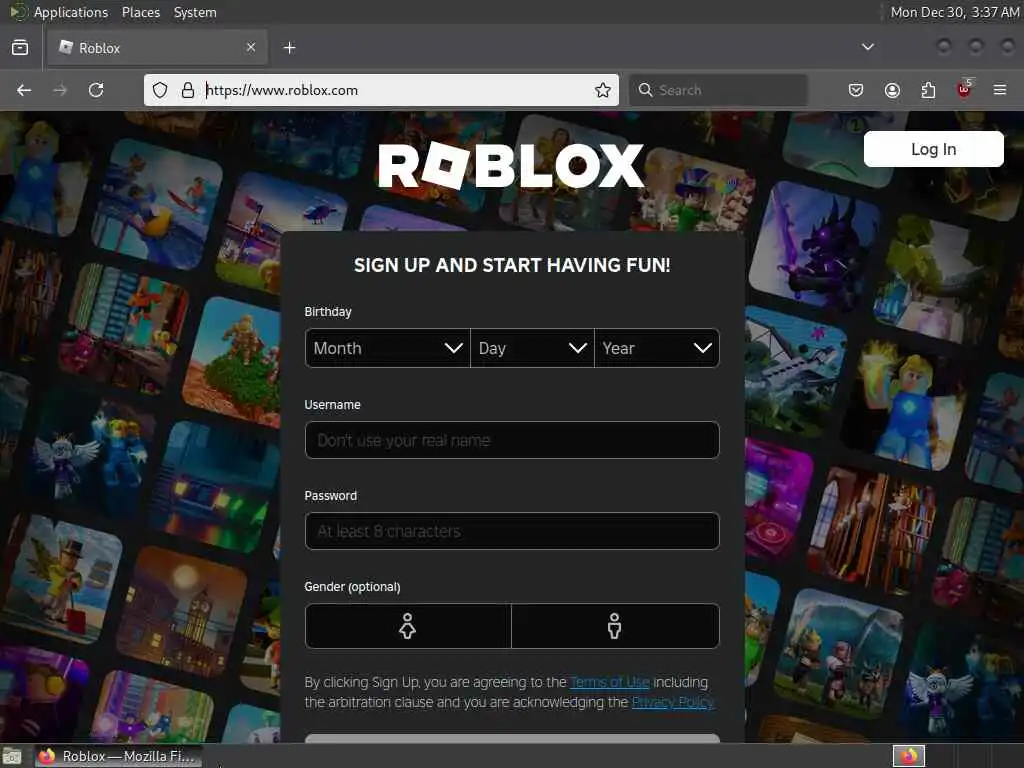Click the Roblox logo

511,166
